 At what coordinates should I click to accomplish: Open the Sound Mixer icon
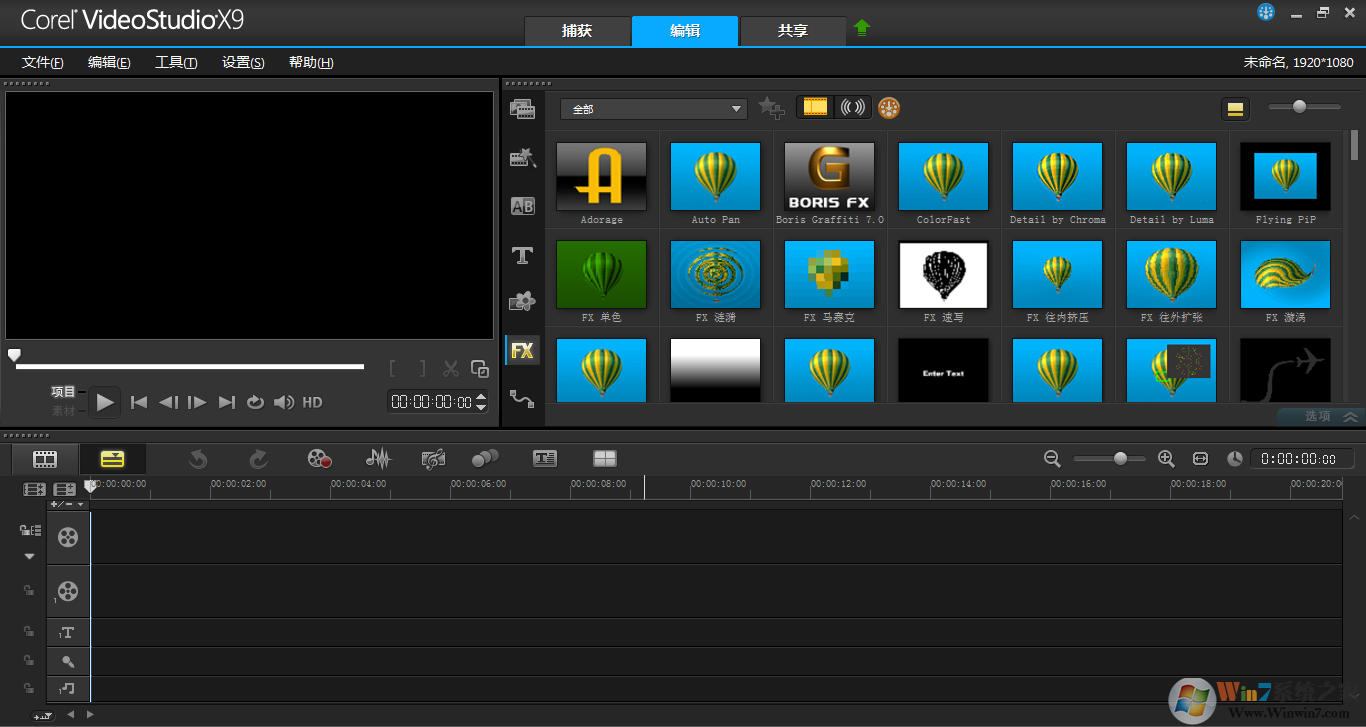pos(378,458)
